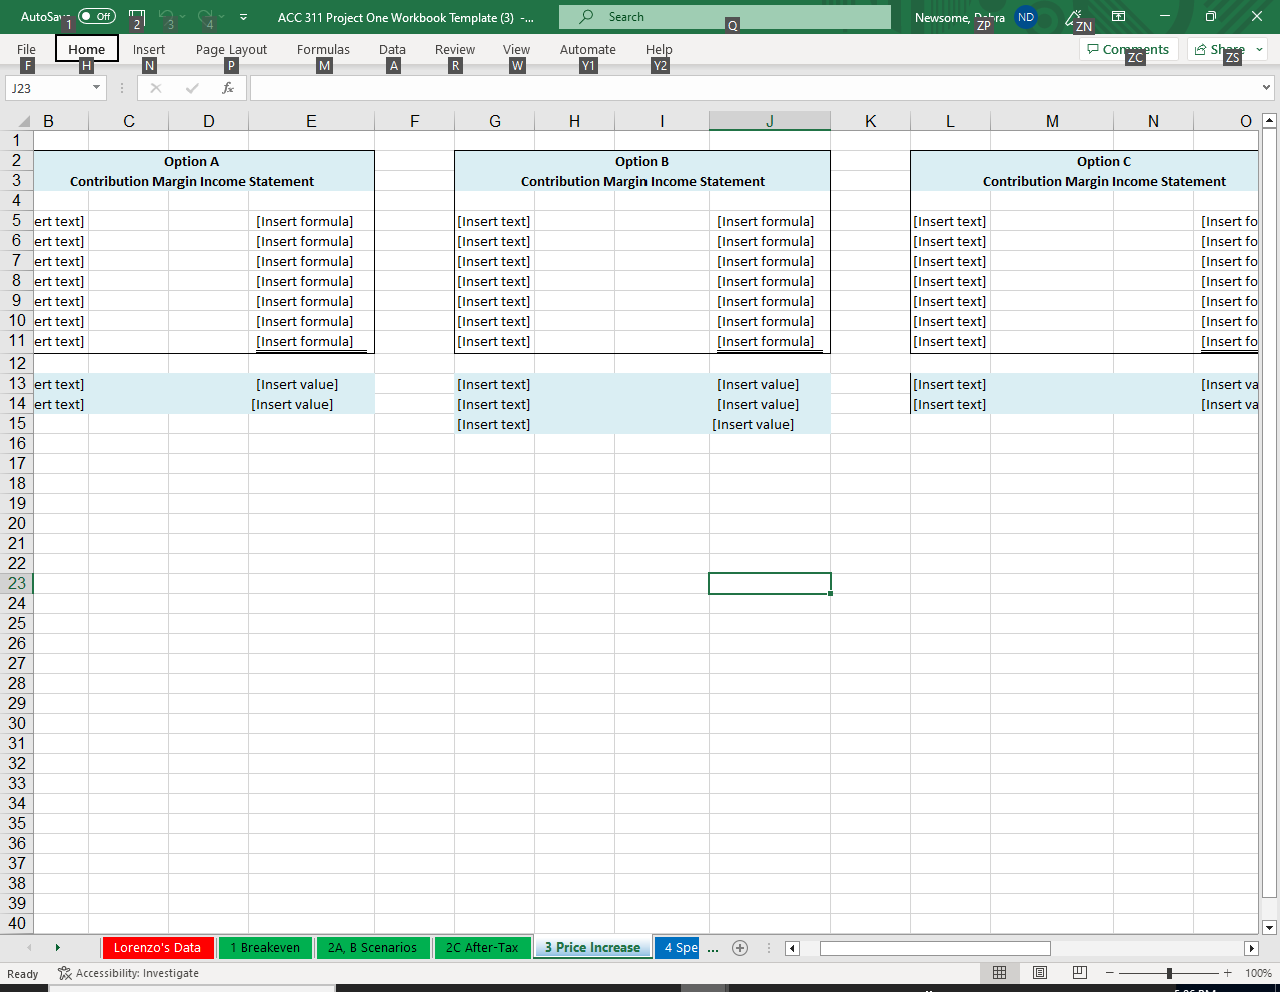Select column J header
This screenshot has height=992, width=1280.
pyautogui.click(x=770, y=121)
